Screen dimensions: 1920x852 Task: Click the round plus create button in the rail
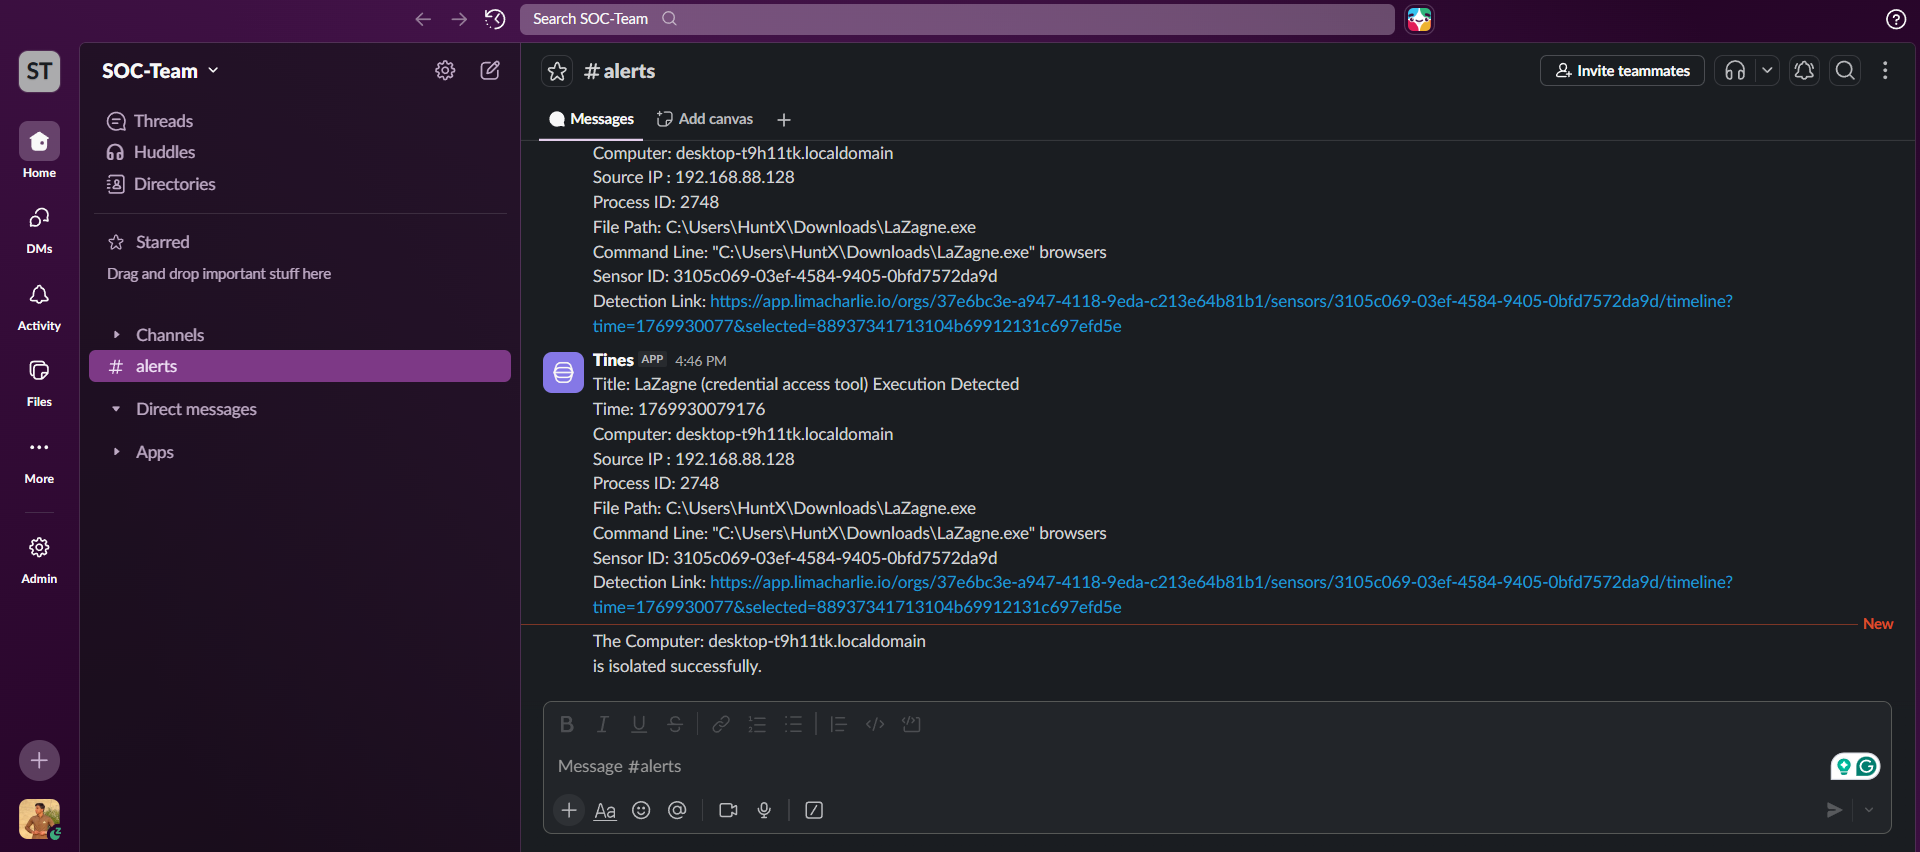click(x=39, y=760)
